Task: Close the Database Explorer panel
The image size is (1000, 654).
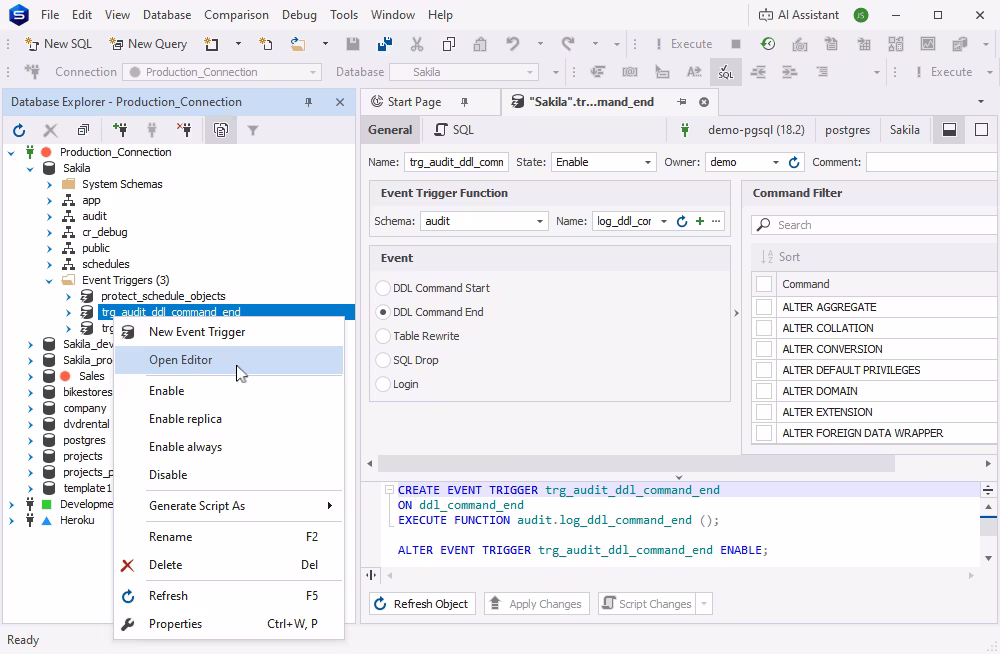Action: 340,102
